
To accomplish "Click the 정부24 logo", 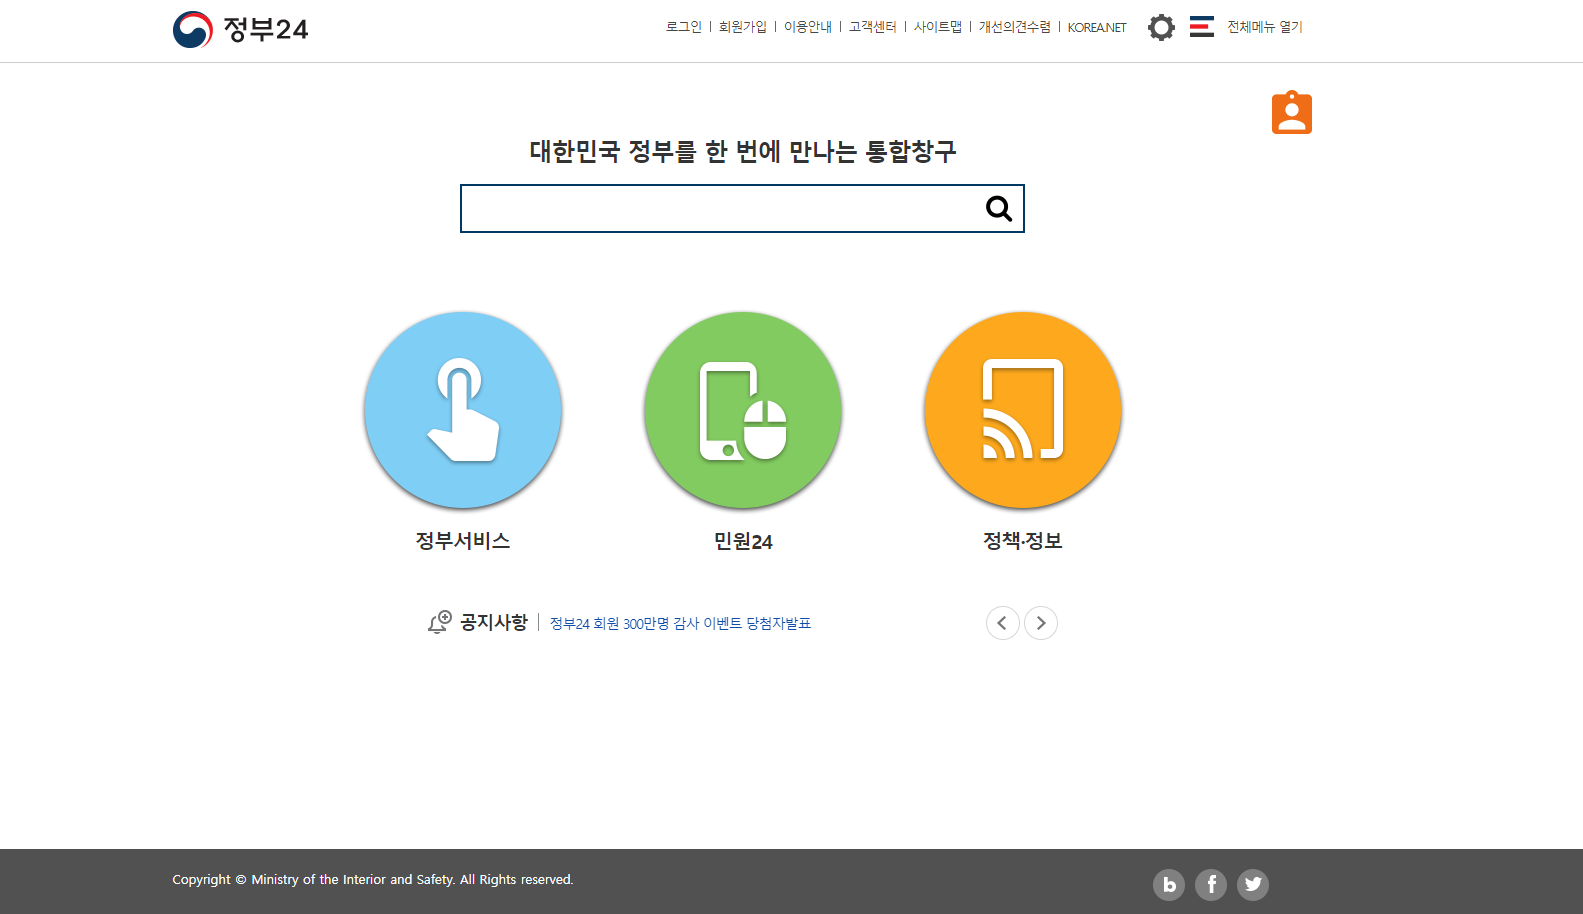I will [x=241, y=29].
